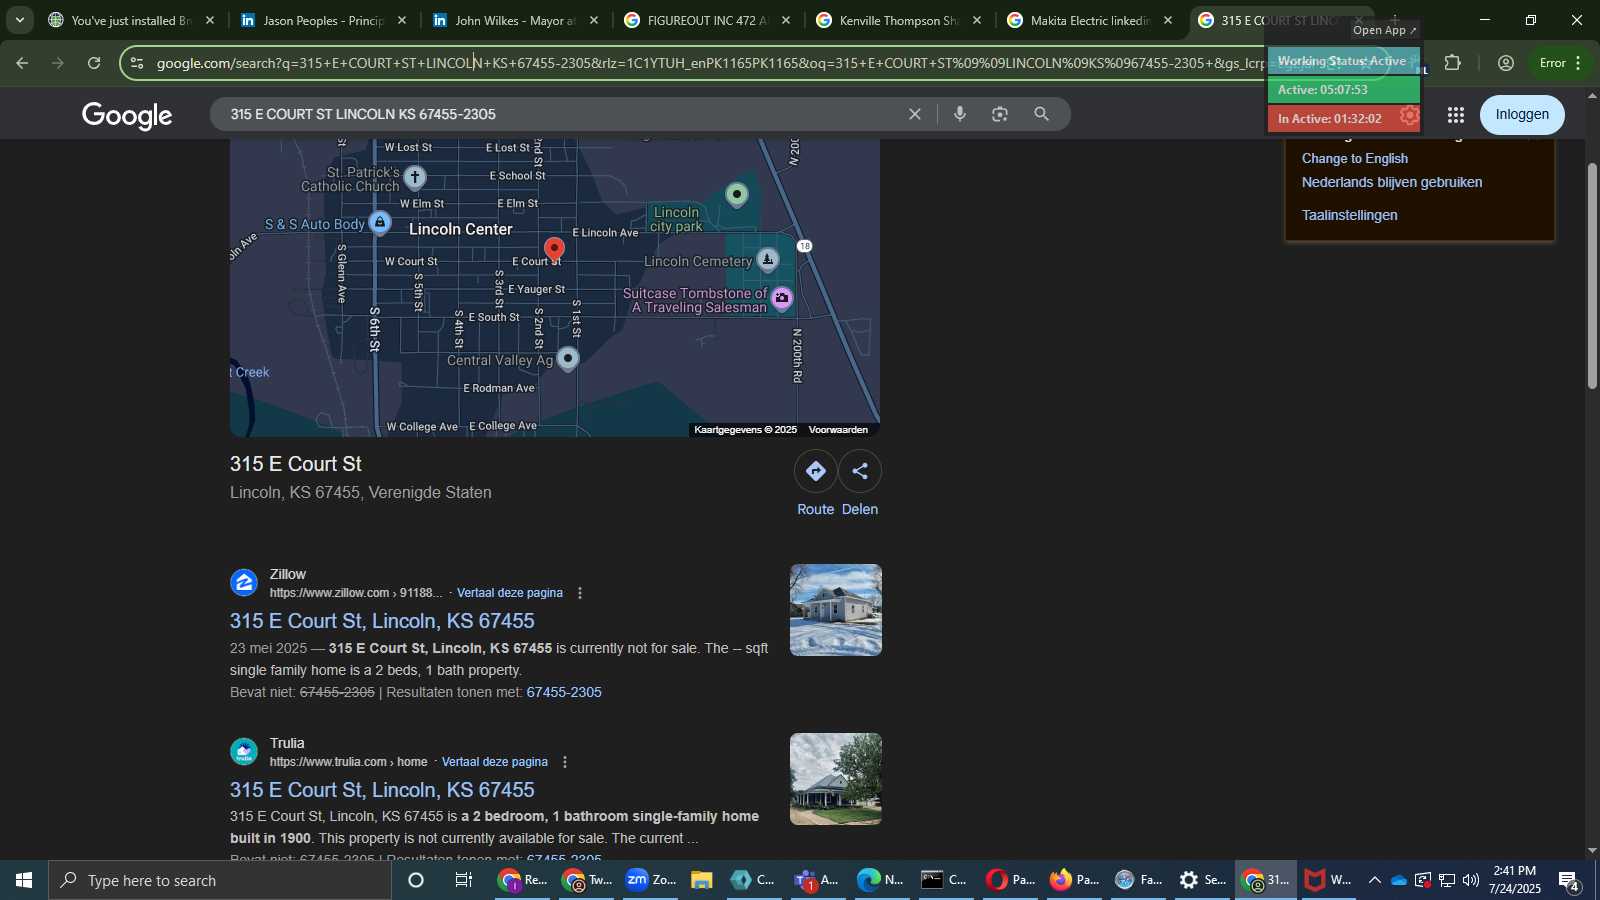This screenshot has height=900, width=1600.
Task: Start voice search with microphone icon
Action: (960, 114)
